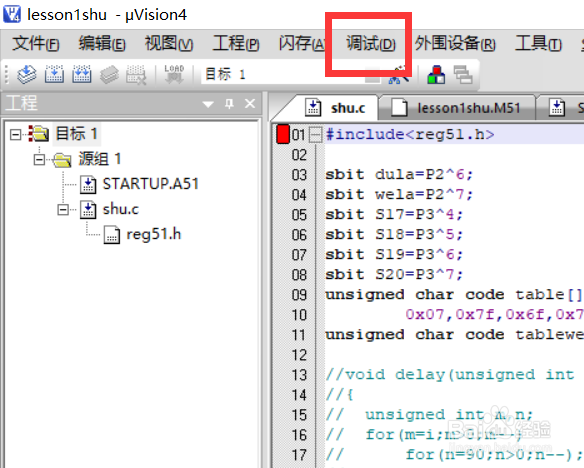Click line number 03 in gutter
Viewport: 584px width, 468px height.
299,175
